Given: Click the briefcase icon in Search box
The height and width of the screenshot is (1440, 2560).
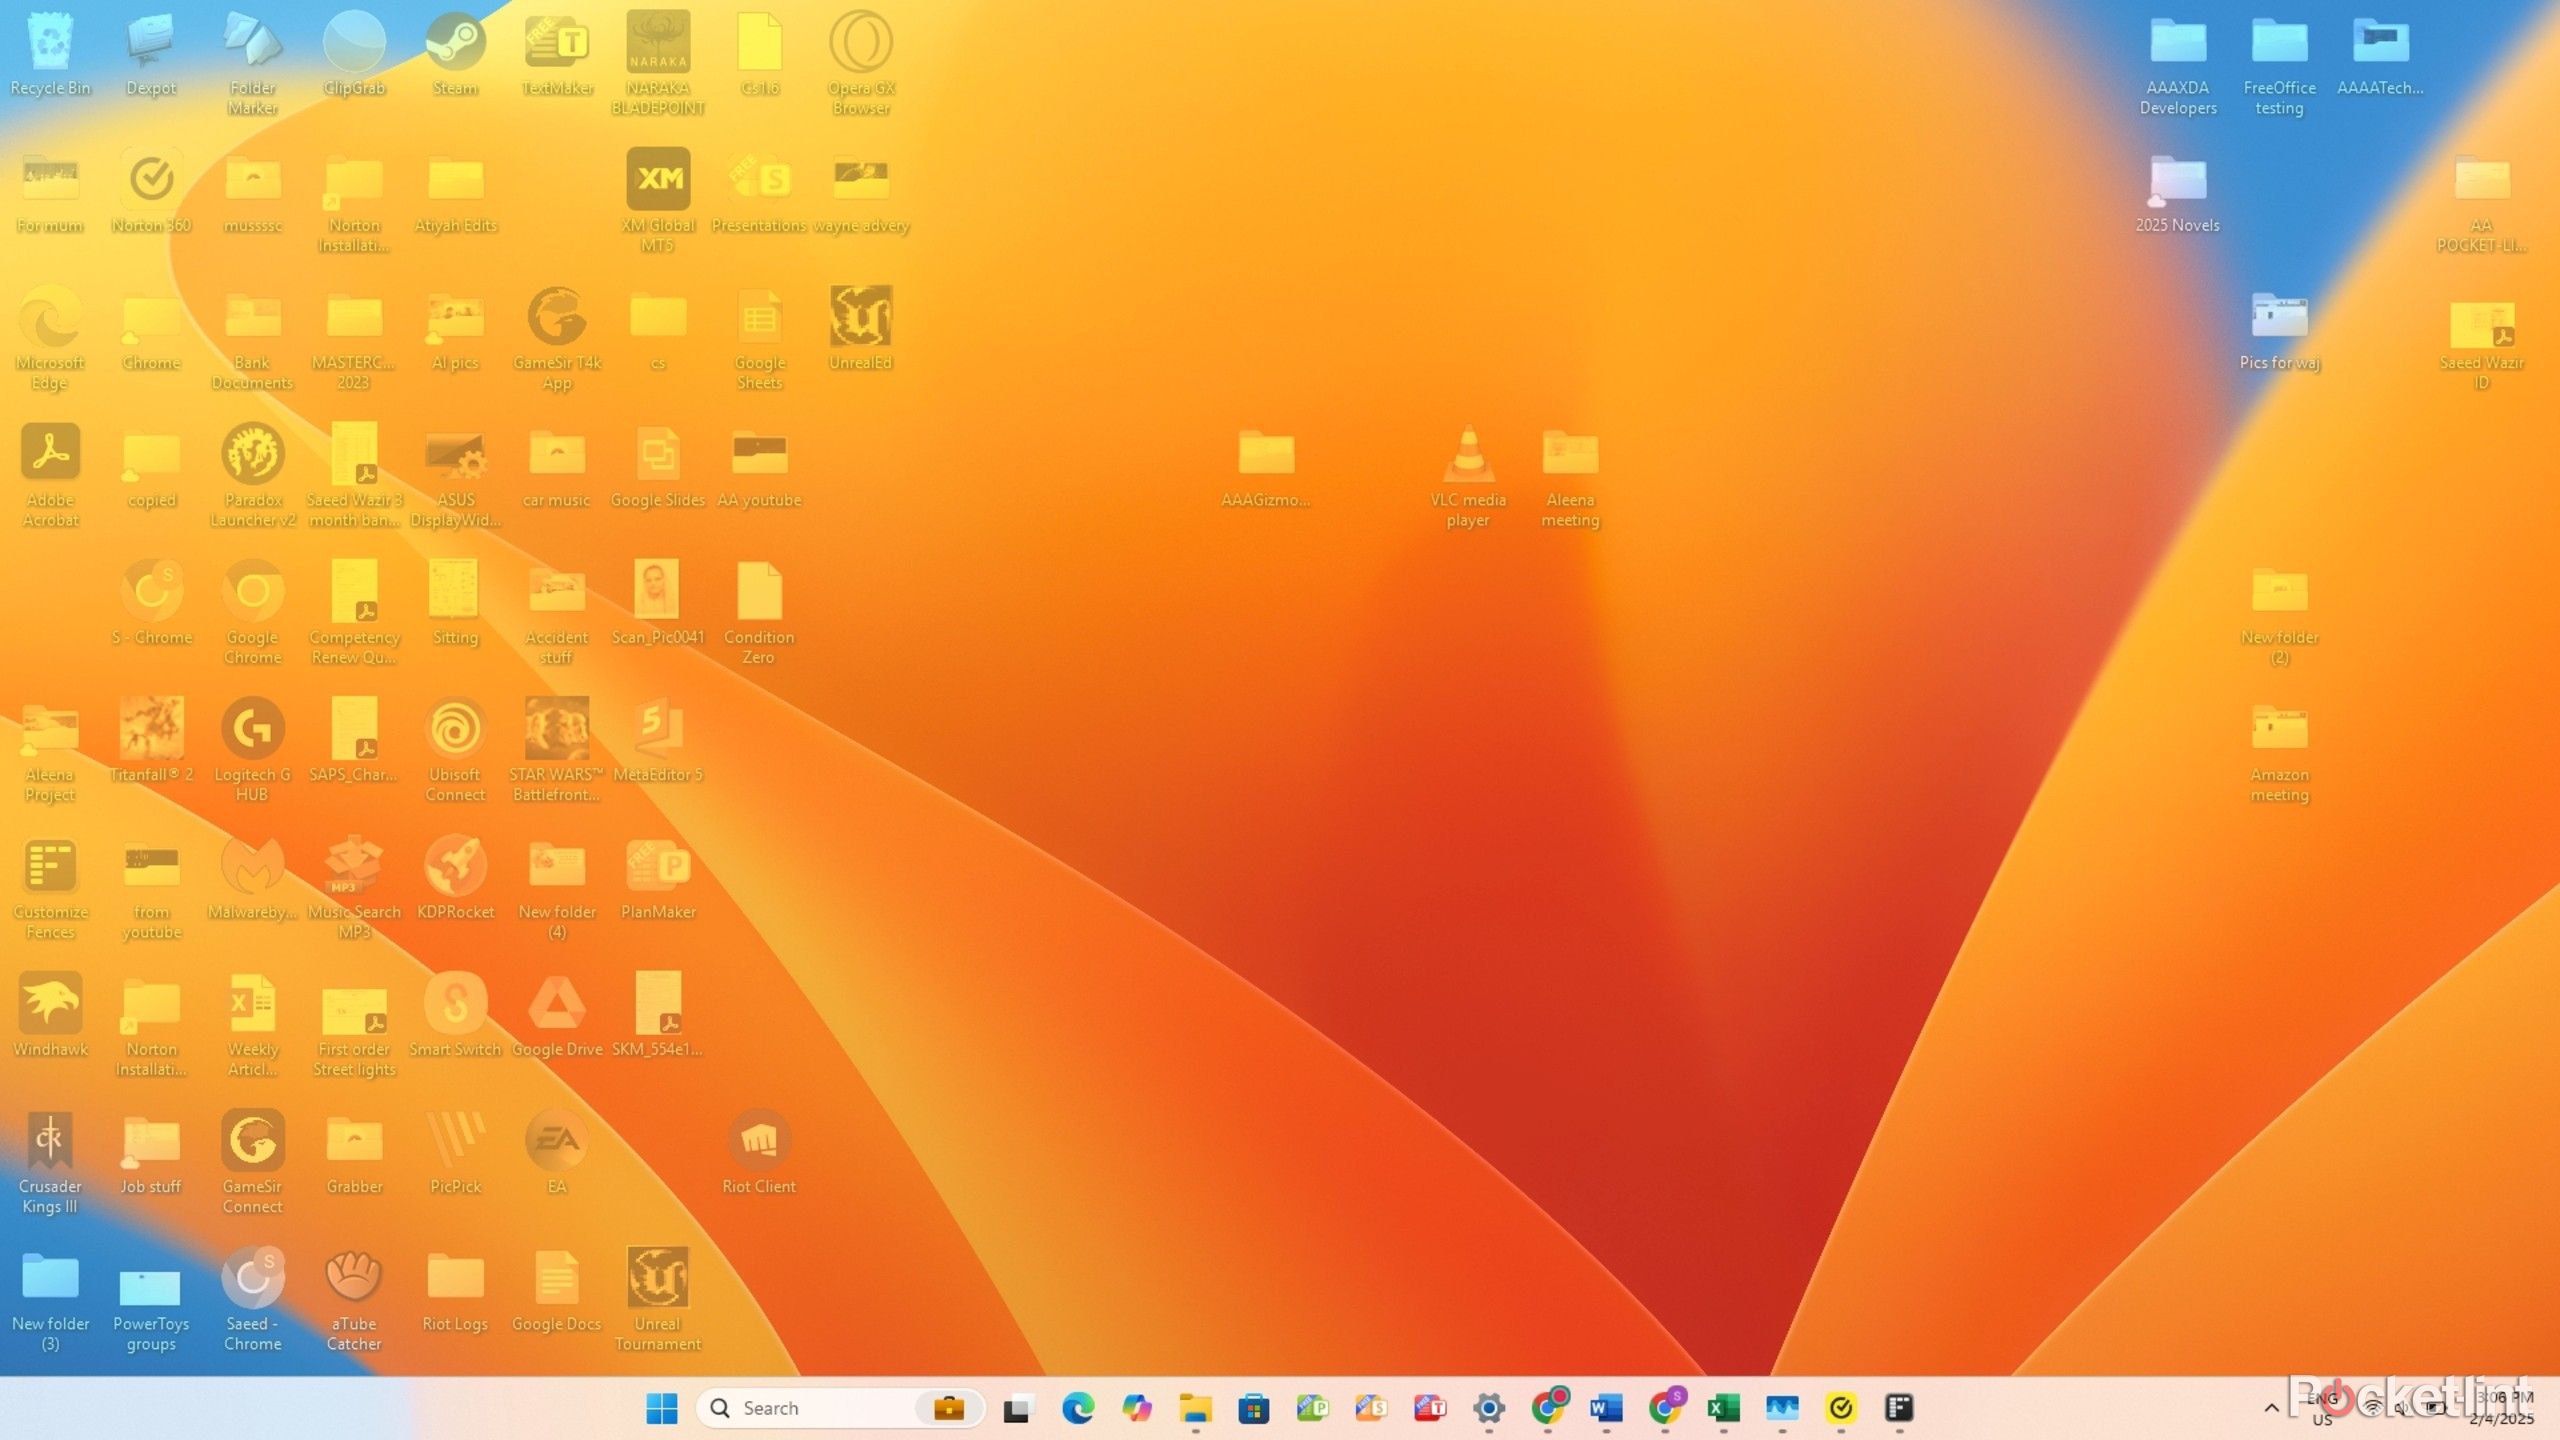Looking at the screenshot, I should [x=948, y=1408].
